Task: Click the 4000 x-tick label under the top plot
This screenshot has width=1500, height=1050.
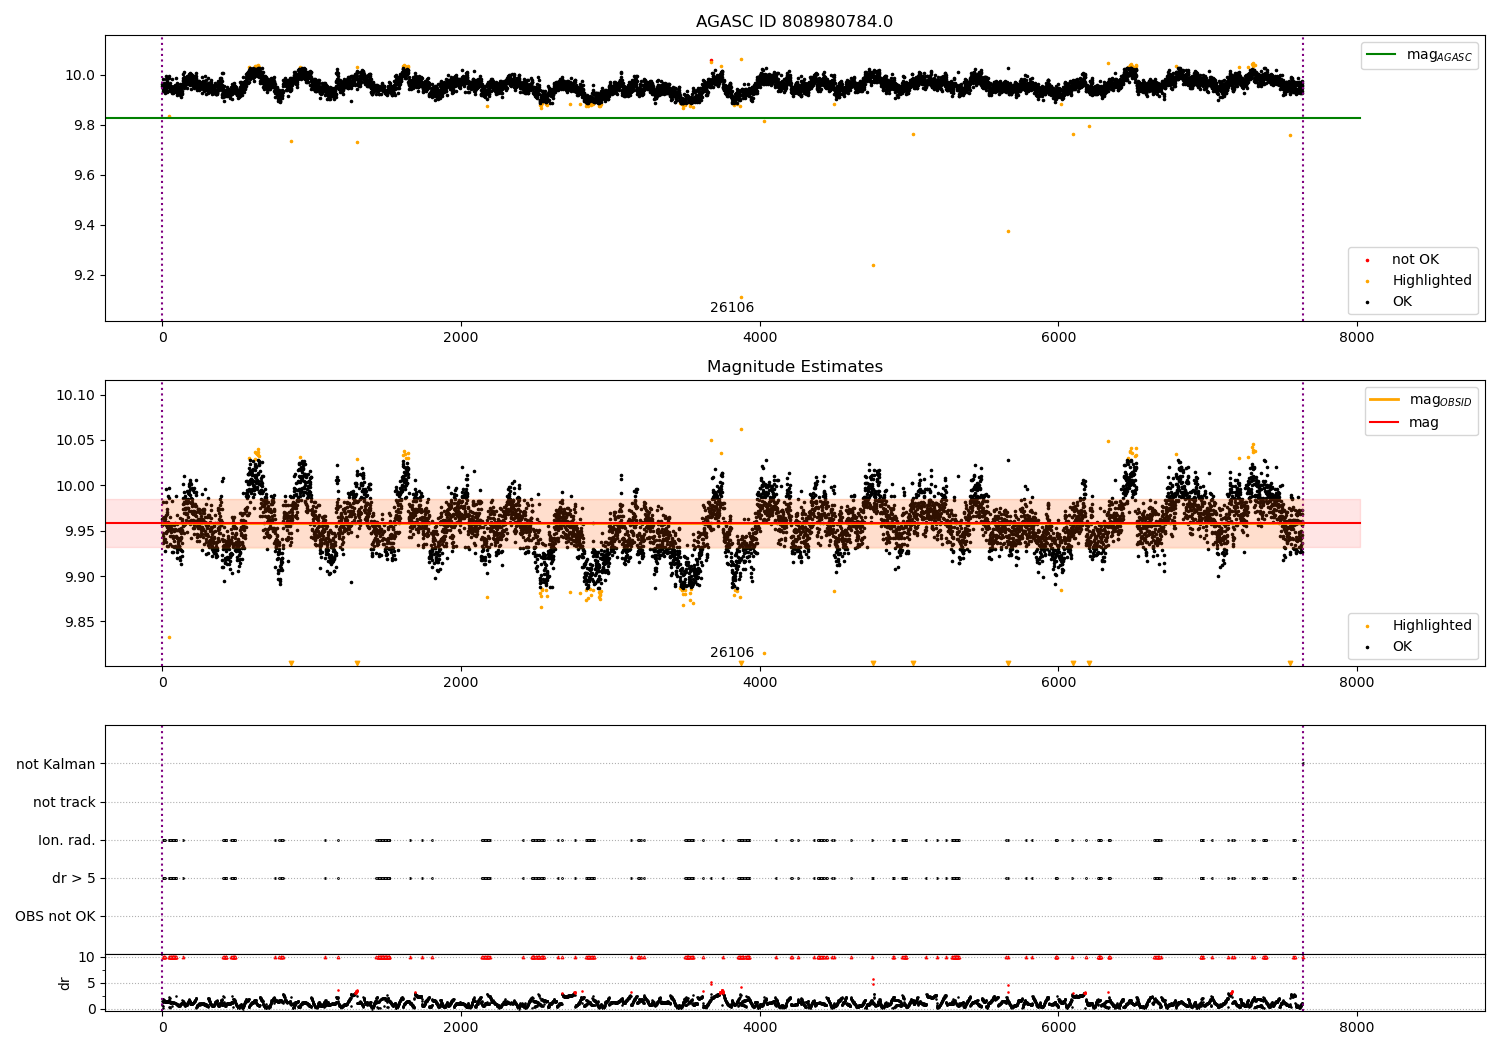Action: (x=760, y=337)
